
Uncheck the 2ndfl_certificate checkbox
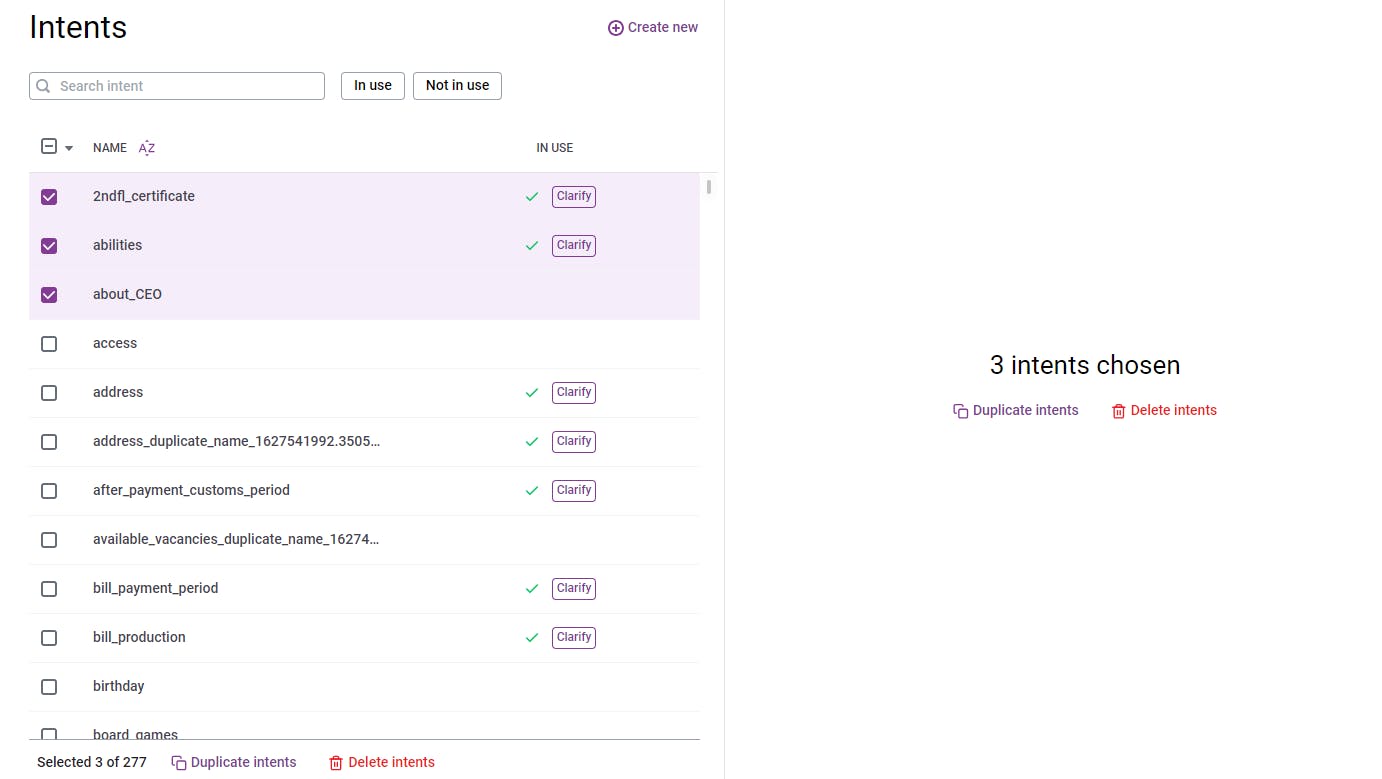tap(49, 197)
